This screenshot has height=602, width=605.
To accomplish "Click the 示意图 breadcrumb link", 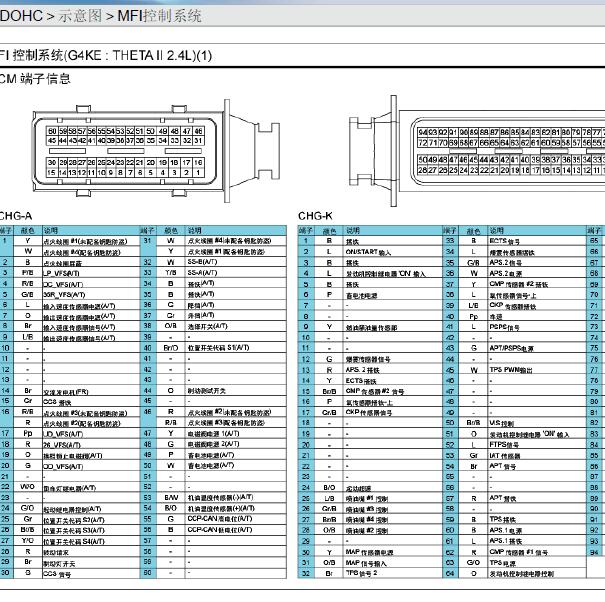I will click(x=80, y=16).
